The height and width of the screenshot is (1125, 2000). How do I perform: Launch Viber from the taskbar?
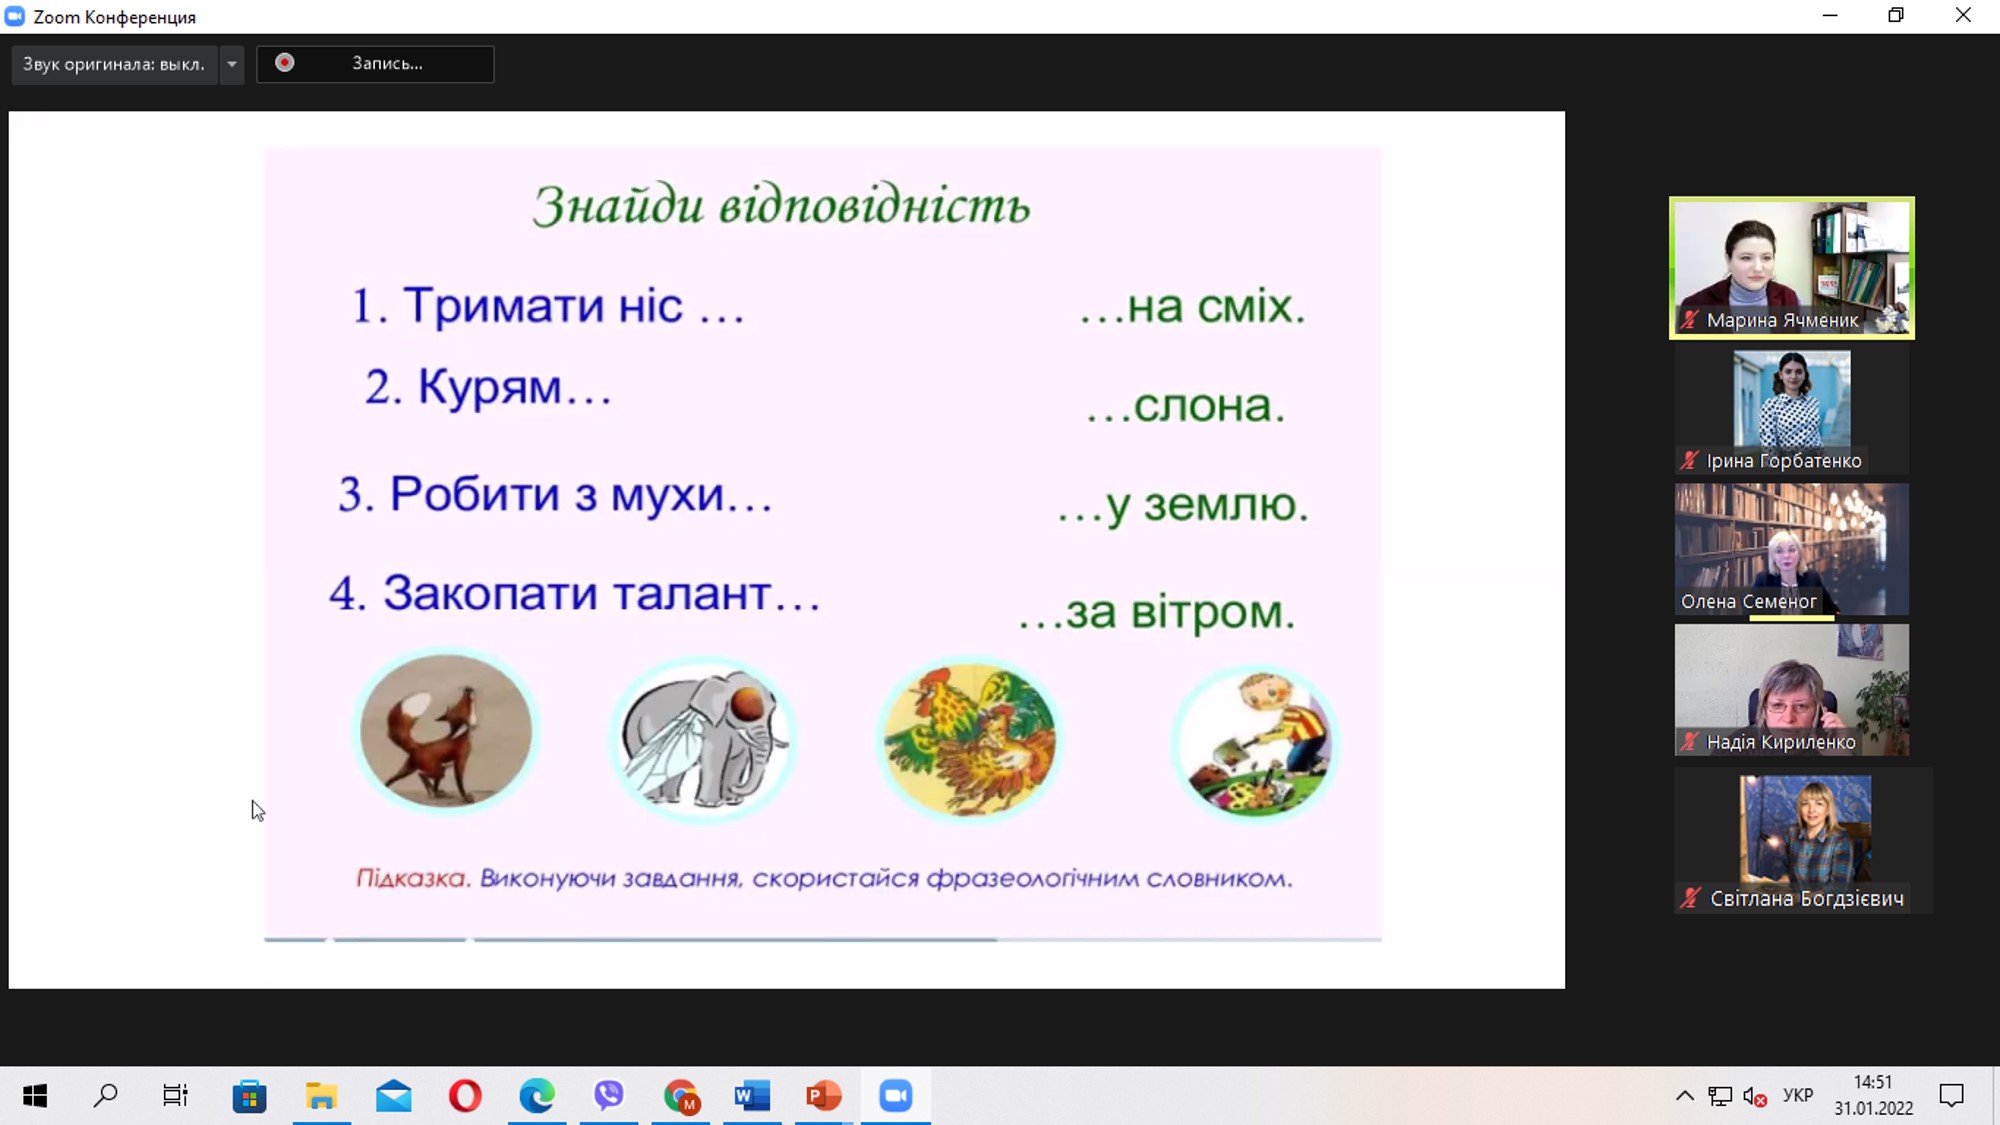(608, 1096)
